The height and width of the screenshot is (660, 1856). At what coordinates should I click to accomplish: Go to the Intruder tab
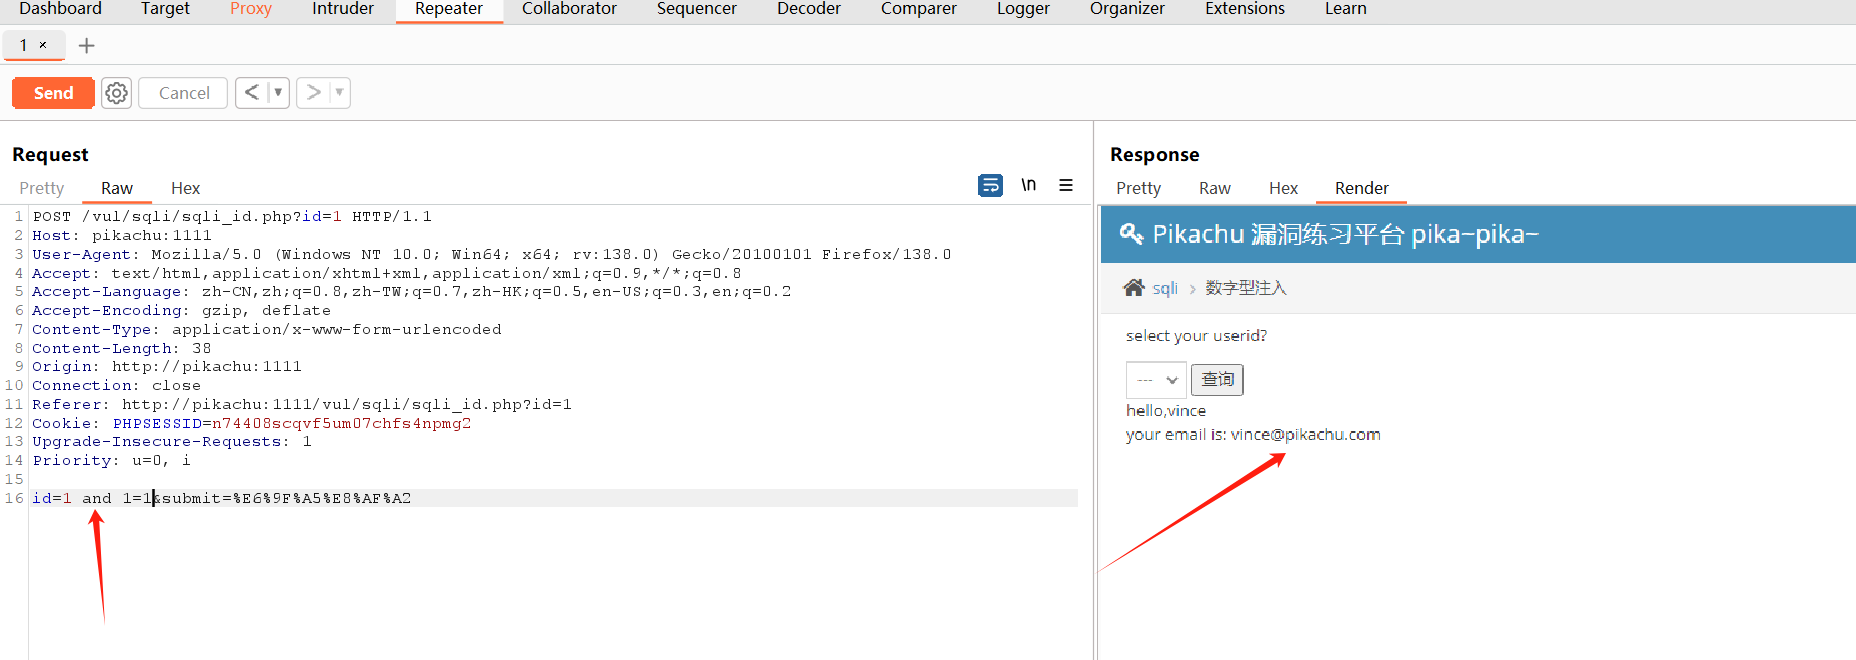[343, 9]
